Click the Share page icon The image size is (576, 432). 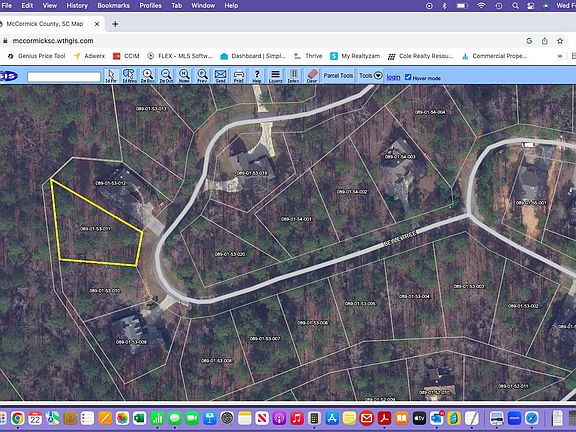coord(545,41)
